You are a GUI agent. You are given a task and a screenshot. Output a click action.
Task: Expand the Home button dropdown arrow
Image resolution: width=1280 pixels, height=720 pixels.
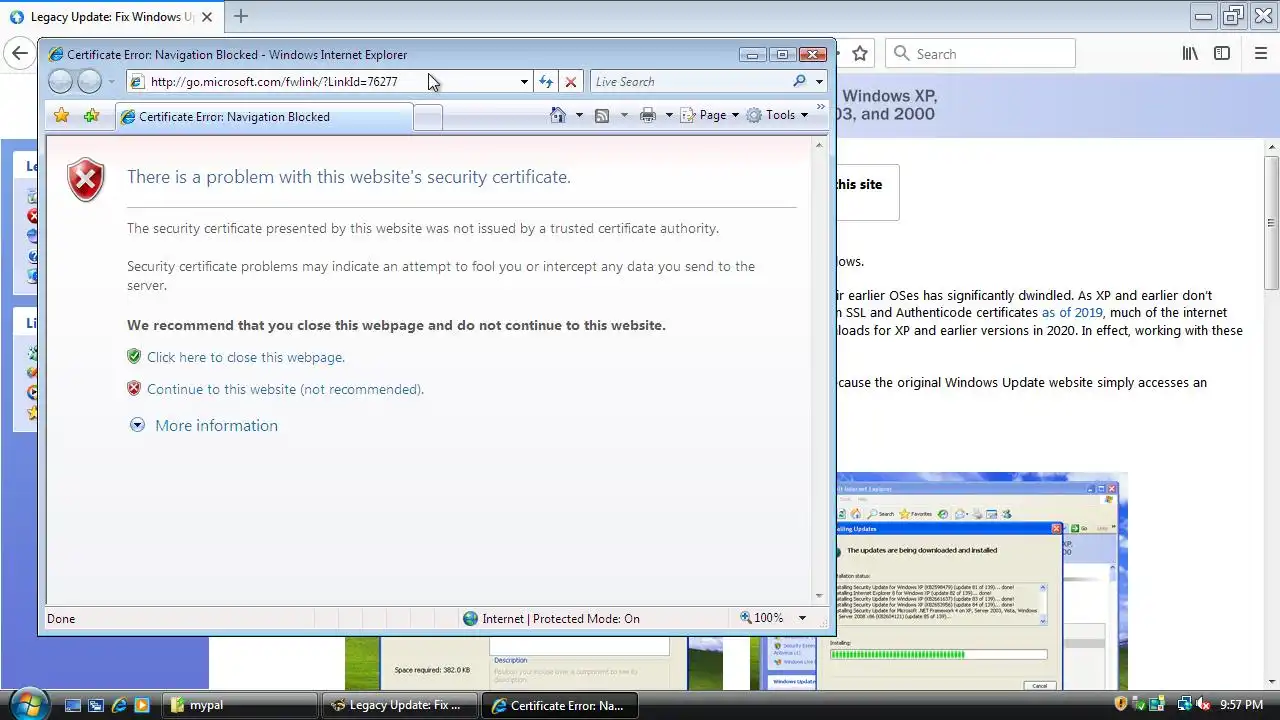[x=579, y=116]
